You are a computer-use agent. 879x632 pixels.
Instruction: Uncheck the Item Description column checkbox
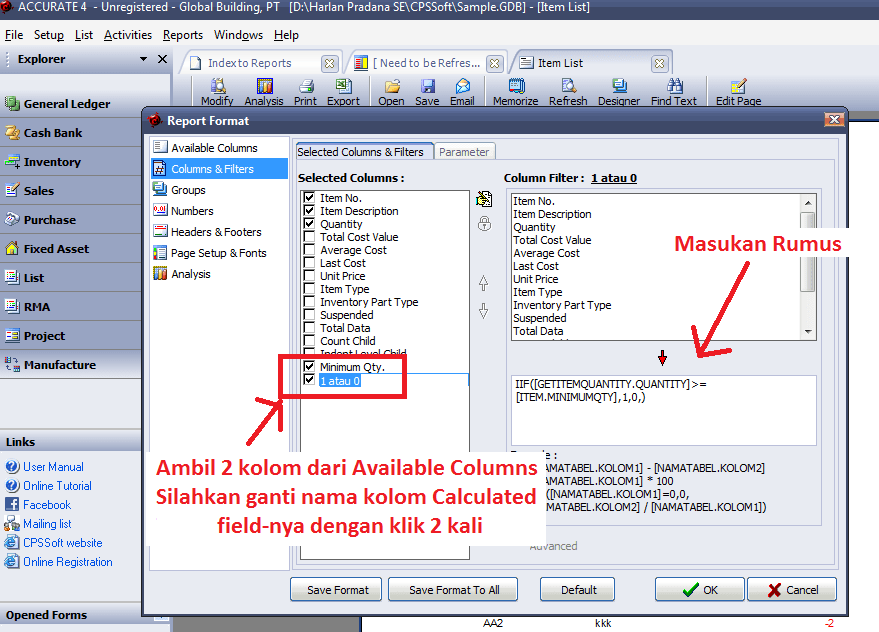309,210
